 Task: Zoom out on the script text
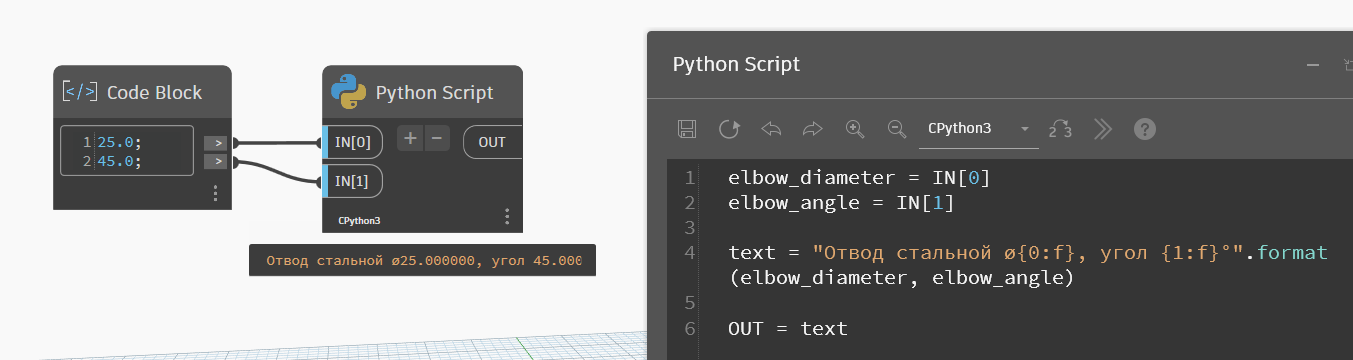click(896, 129)
